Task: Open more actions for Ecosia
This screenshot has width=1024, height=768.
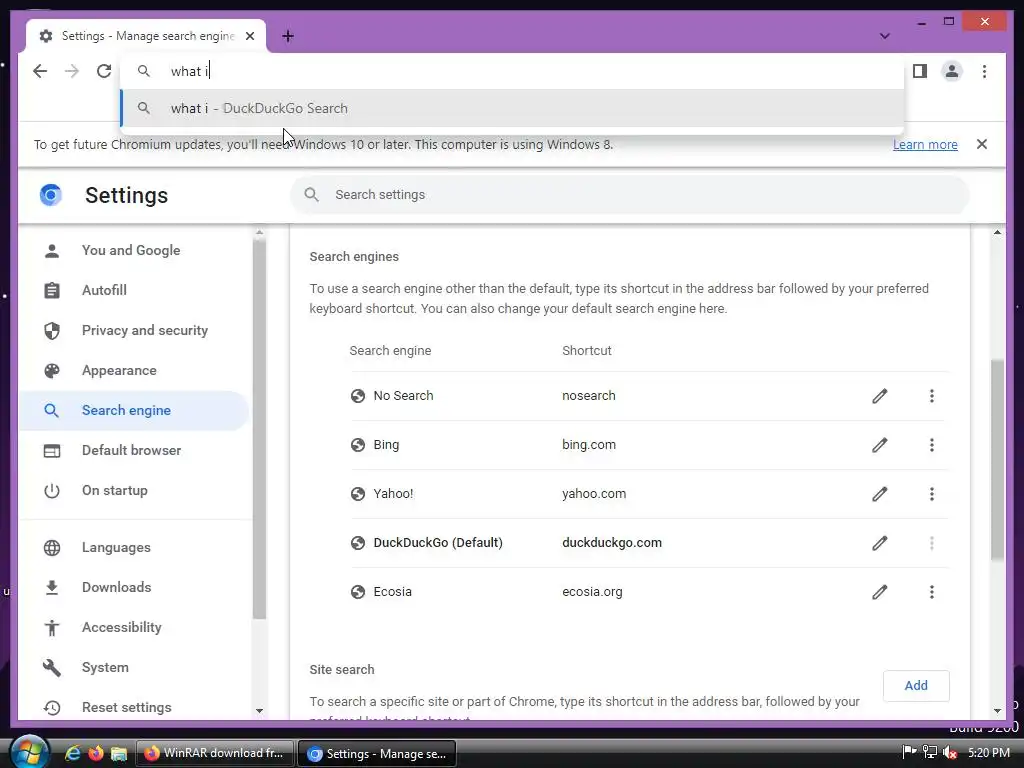Action: (x=931, y=592)
